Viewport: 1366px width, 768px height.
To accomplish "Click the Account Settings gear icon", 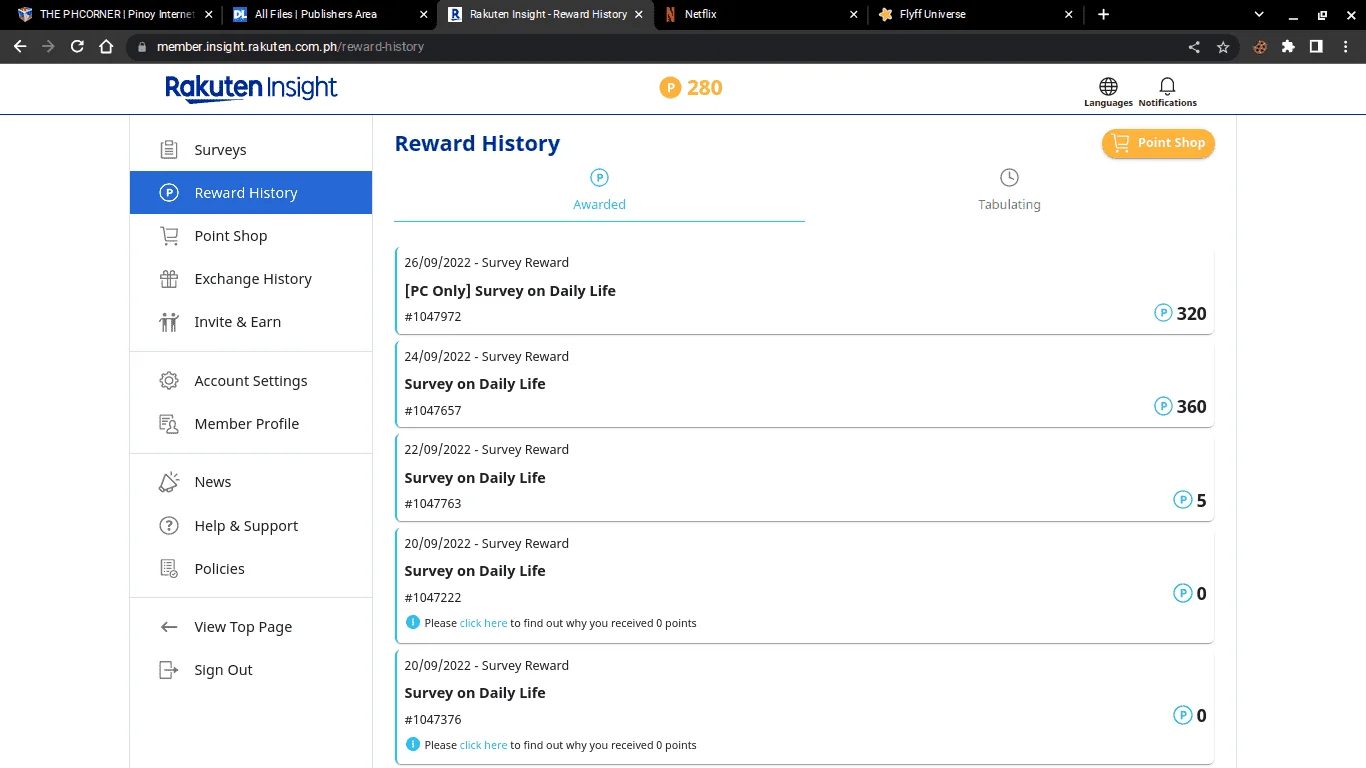I will [169, 381].
